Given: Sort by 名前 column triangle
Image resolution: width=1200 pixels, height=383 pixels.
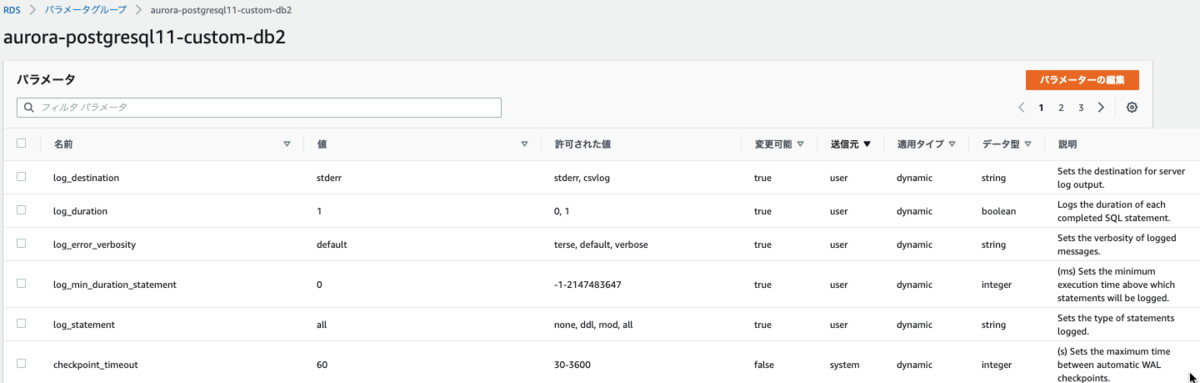Looking at the screenshot, I should [287, 144].
